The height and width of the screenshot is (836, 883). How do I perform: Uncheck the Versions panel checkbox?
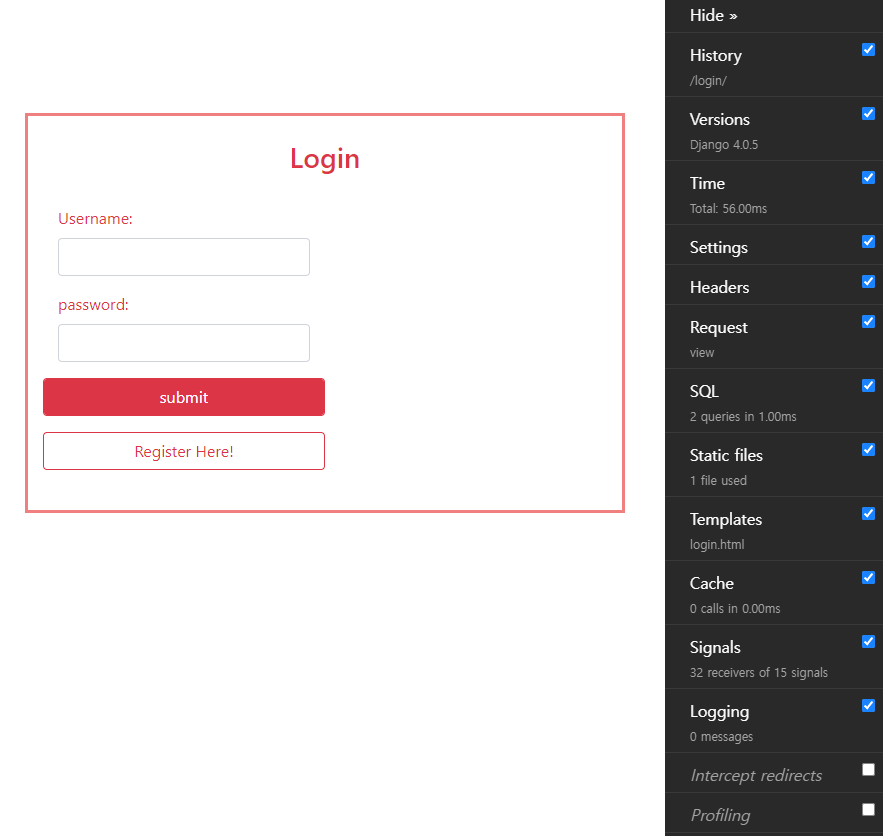pyautogui.click(x=868, y=114)
